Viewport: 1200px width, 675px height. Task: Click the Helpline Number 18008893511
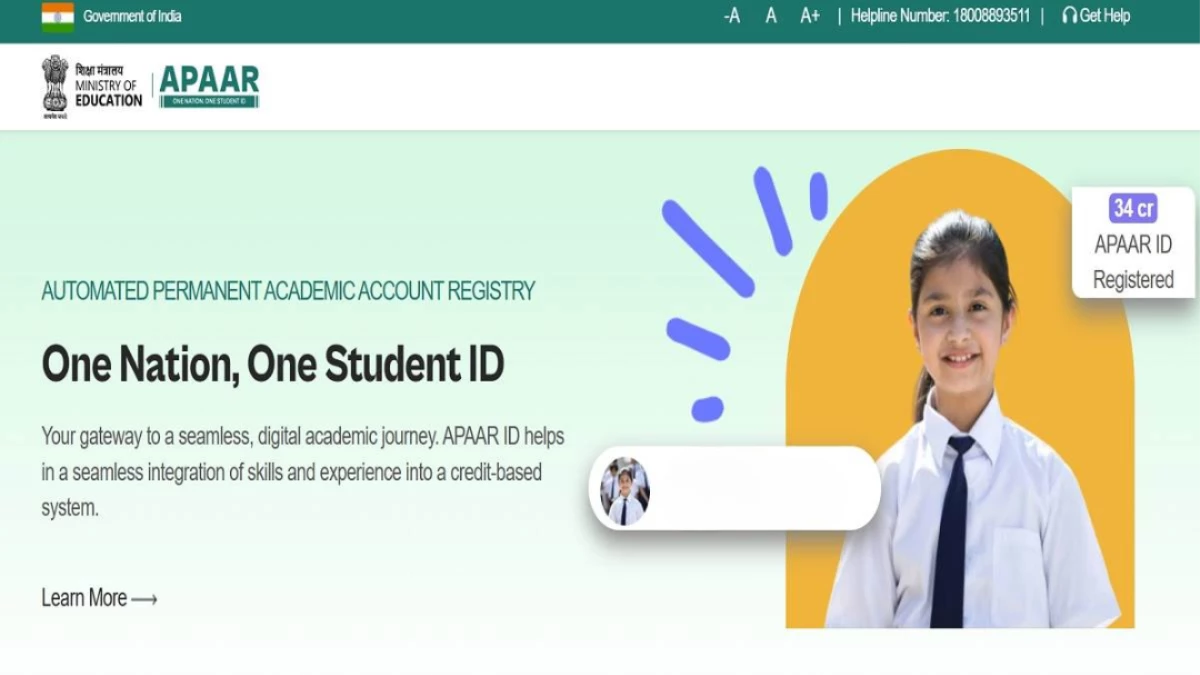(x=940, y=16)
